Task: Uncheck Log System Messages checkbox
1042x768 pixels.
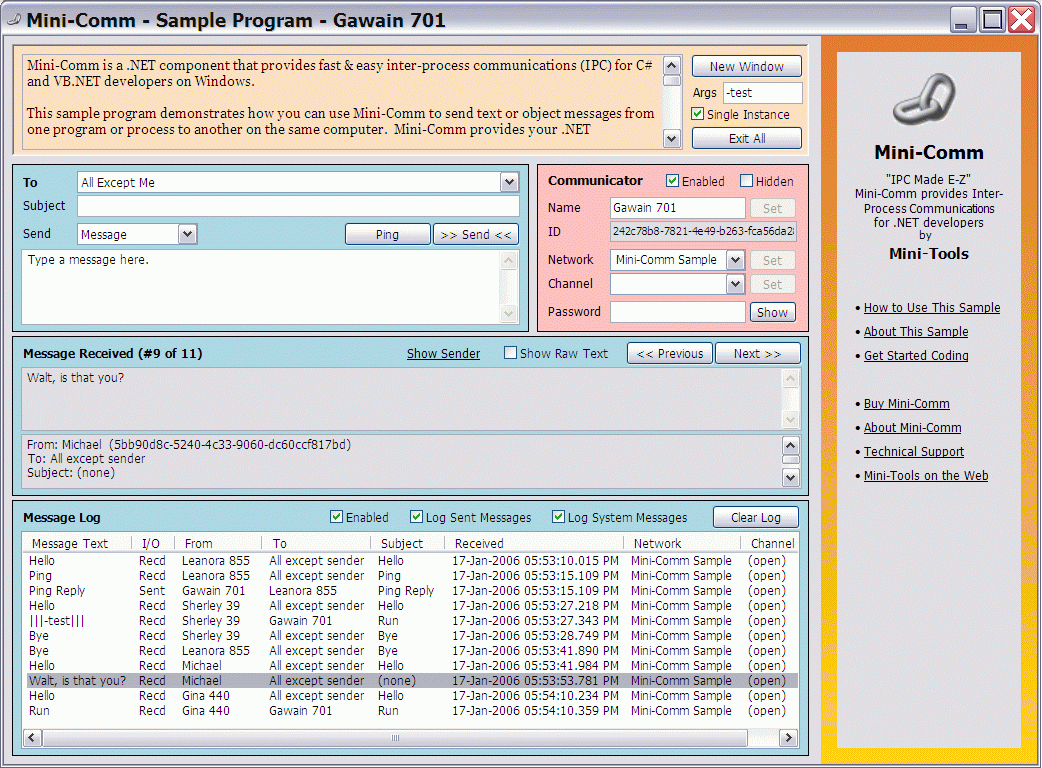Action: click(x=559, y=517)
